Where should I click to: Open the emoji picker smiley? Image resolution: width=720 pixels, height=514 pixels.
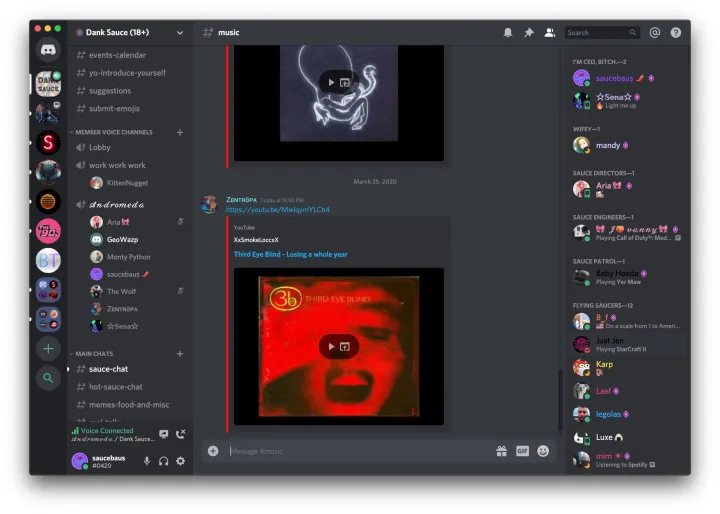(x=543, y=451)
